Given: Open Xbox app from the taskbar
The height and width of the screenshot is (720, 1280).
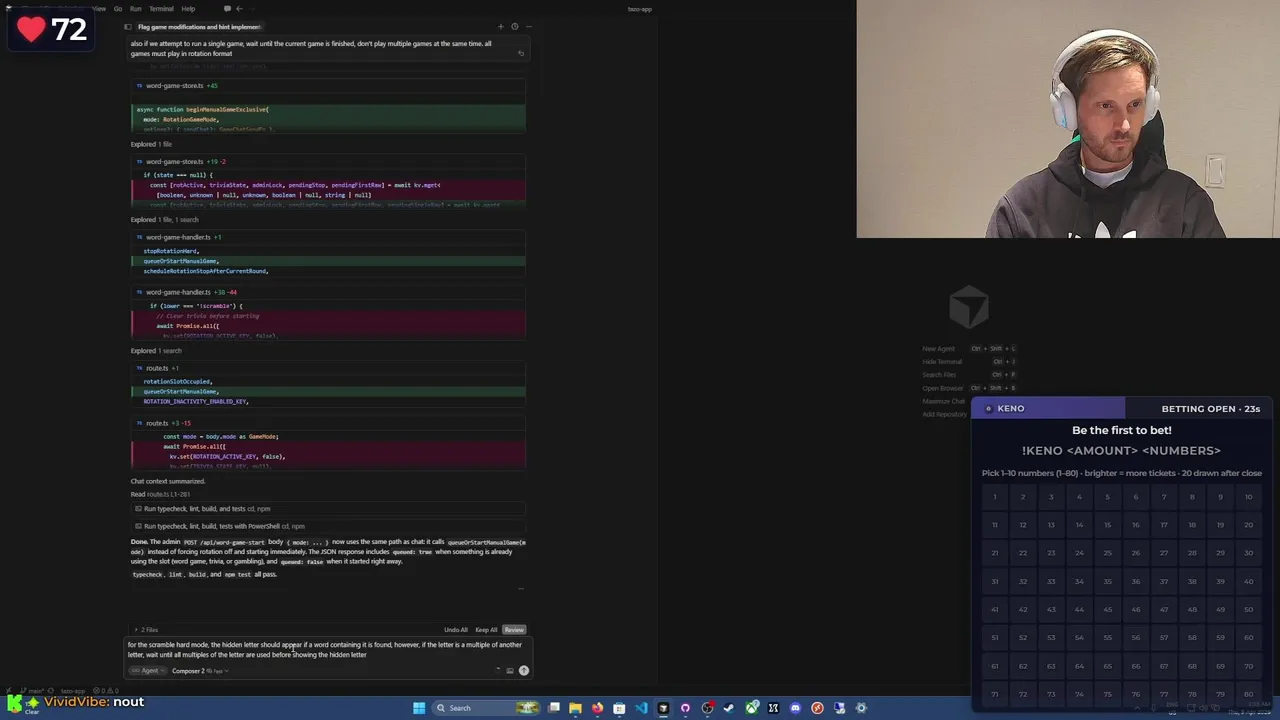Looking at the screenshot, I should 752,708.
